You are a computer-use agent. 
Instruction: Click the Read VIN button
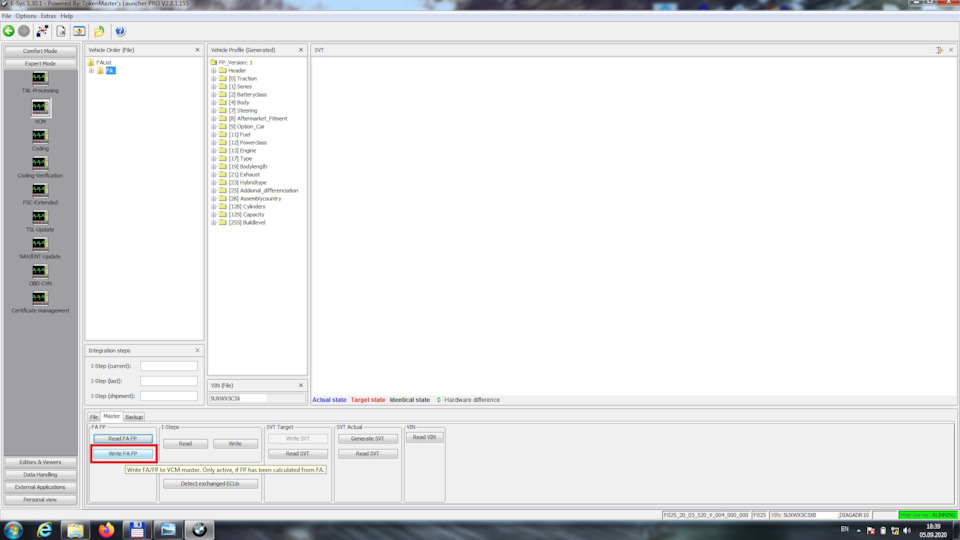[x=424, y=437]
